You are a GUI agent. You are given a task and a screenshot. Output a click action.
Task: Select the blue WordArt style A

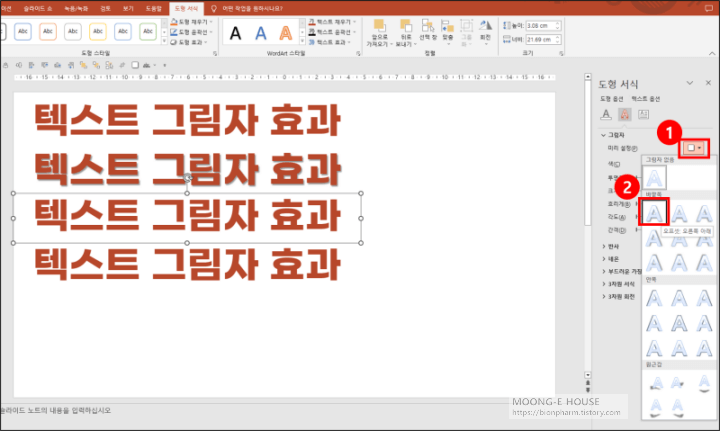[x=261, y=33]
